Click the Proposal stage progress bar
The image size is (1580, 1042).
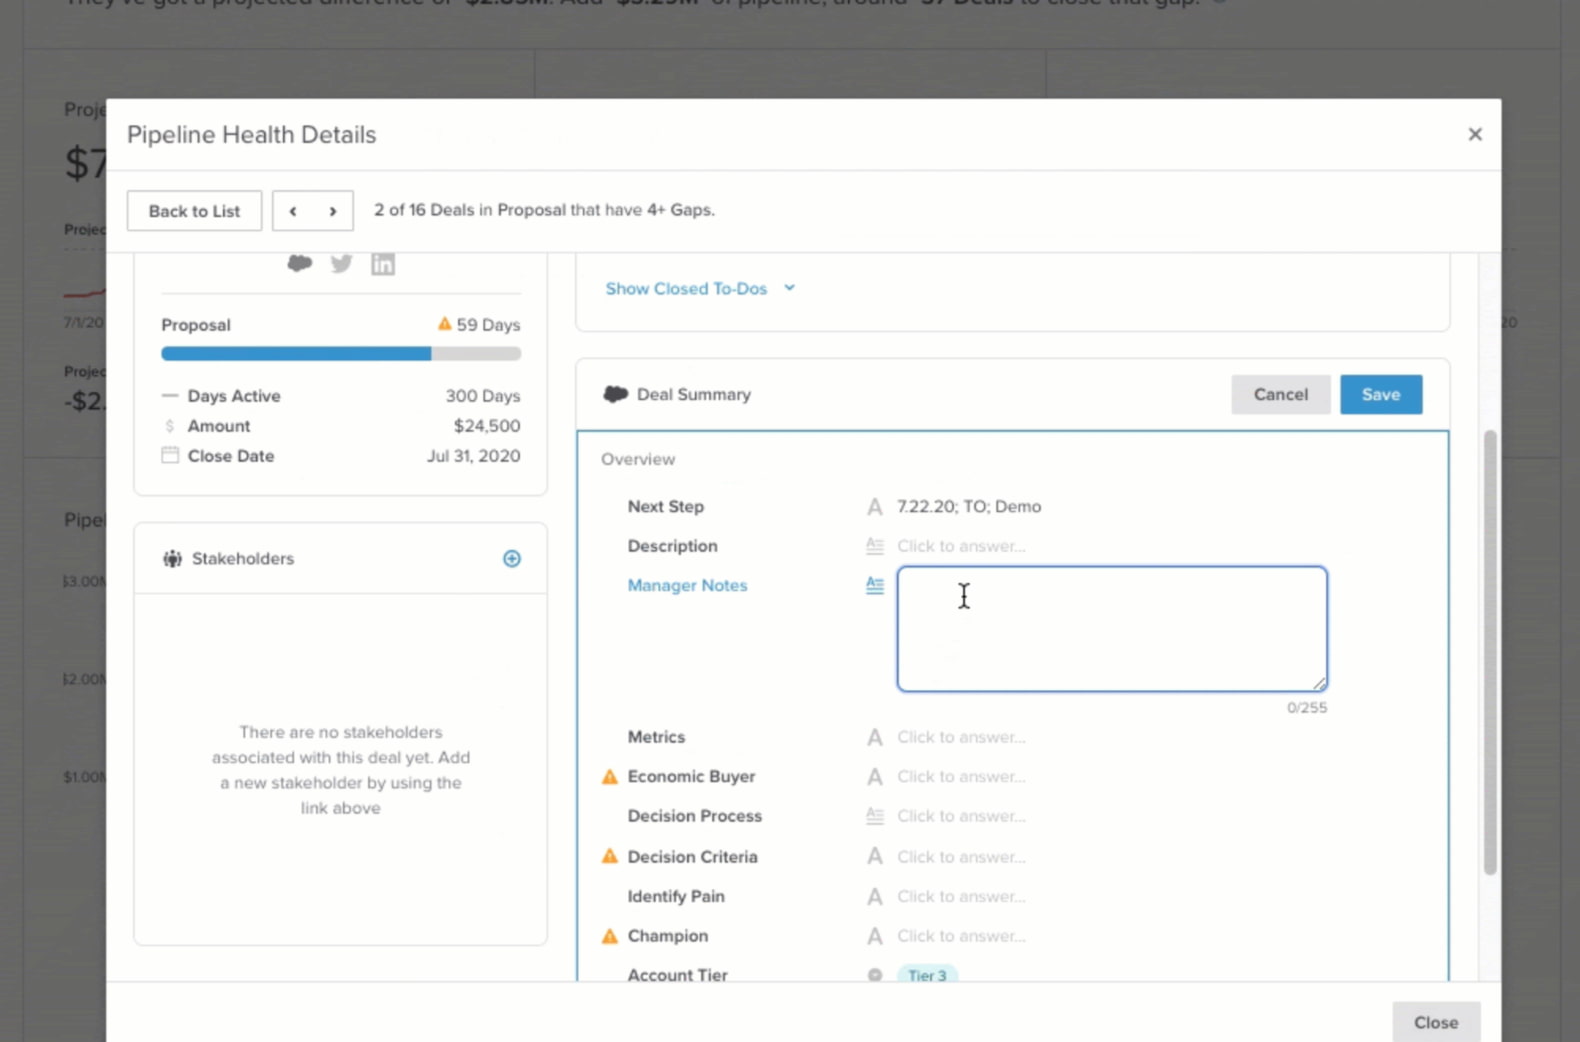[x=340, y=354]
